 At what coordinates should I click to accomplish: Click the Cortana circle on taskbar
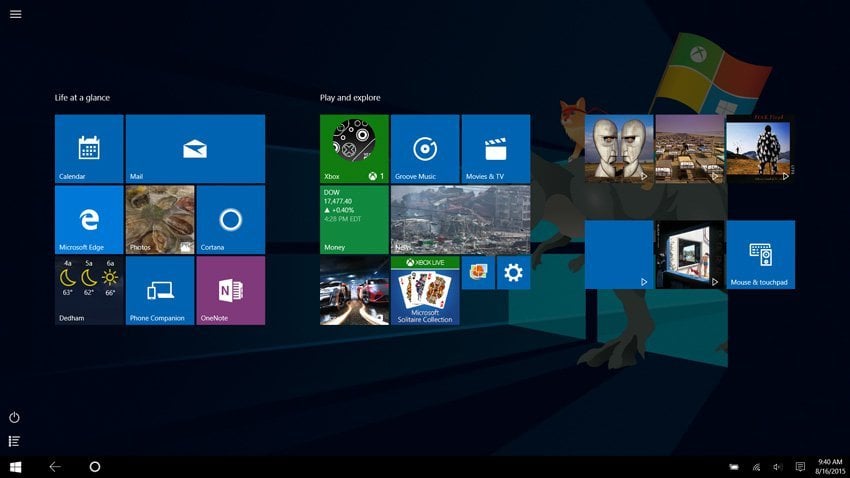pyautogui.click(x=95, y=467)
